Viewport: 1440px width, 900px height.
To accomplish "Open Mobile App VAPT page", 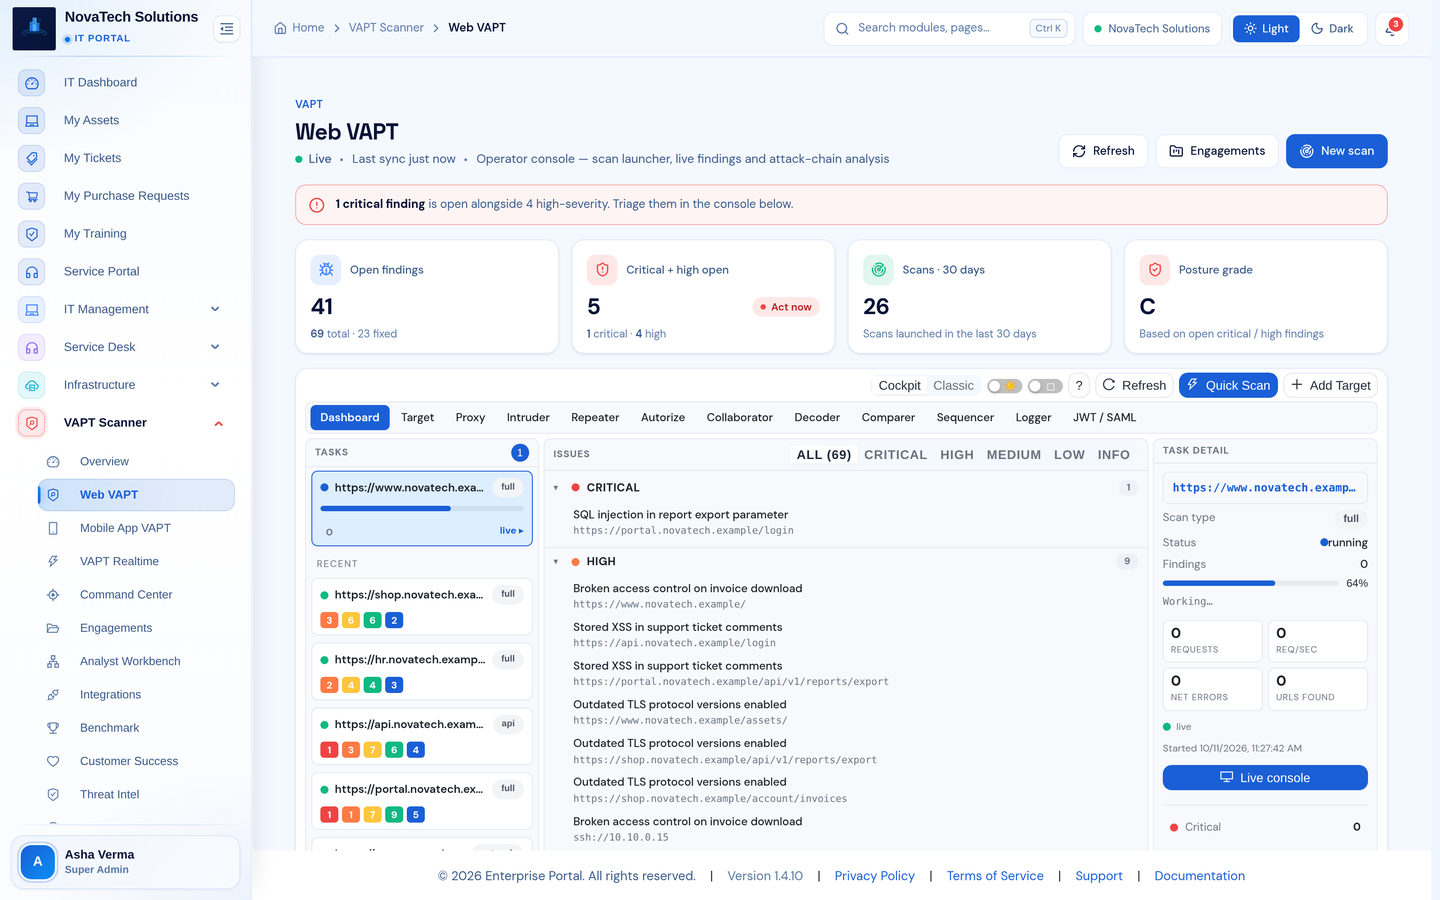I will click(136, 528).
